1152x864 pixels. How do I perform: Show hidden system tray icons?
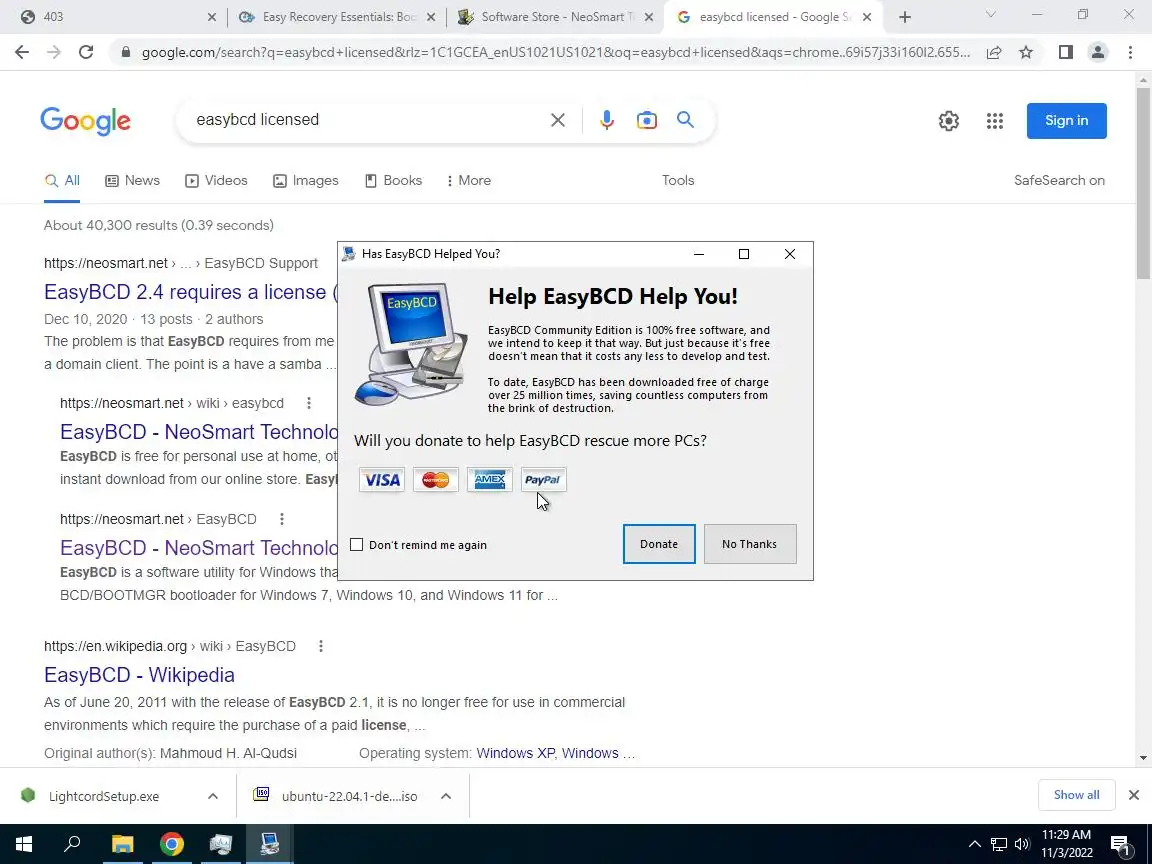pyautogui.click(x=974, y=844)
